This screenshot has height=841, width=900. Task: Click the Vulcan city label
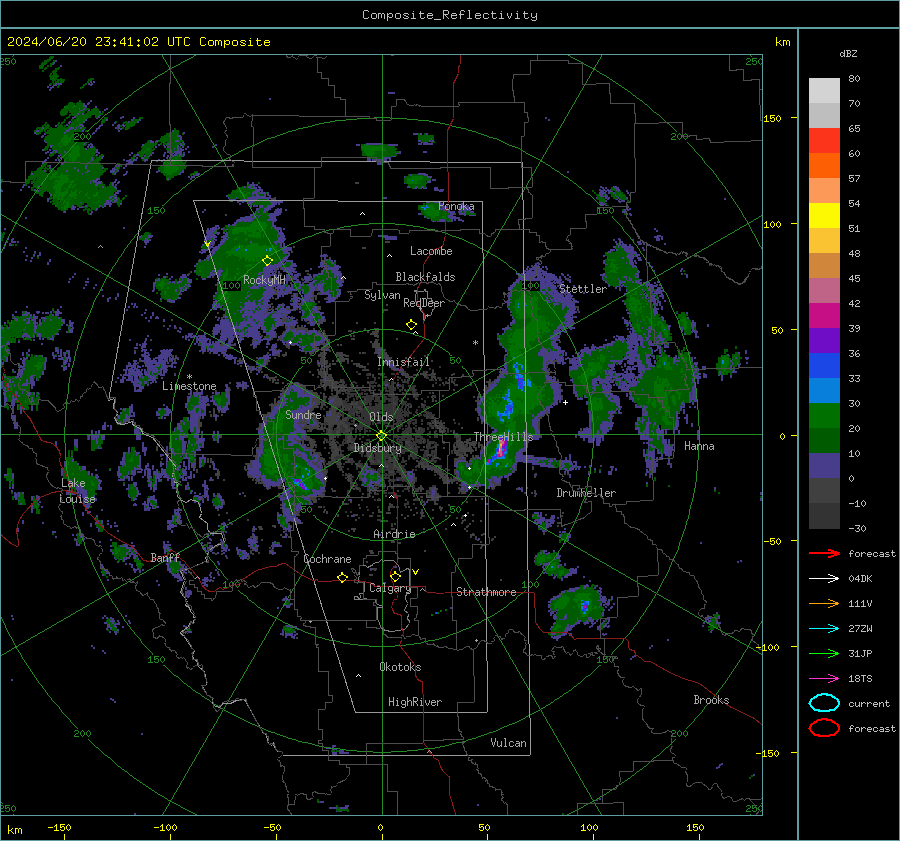[x=508, y=743]
